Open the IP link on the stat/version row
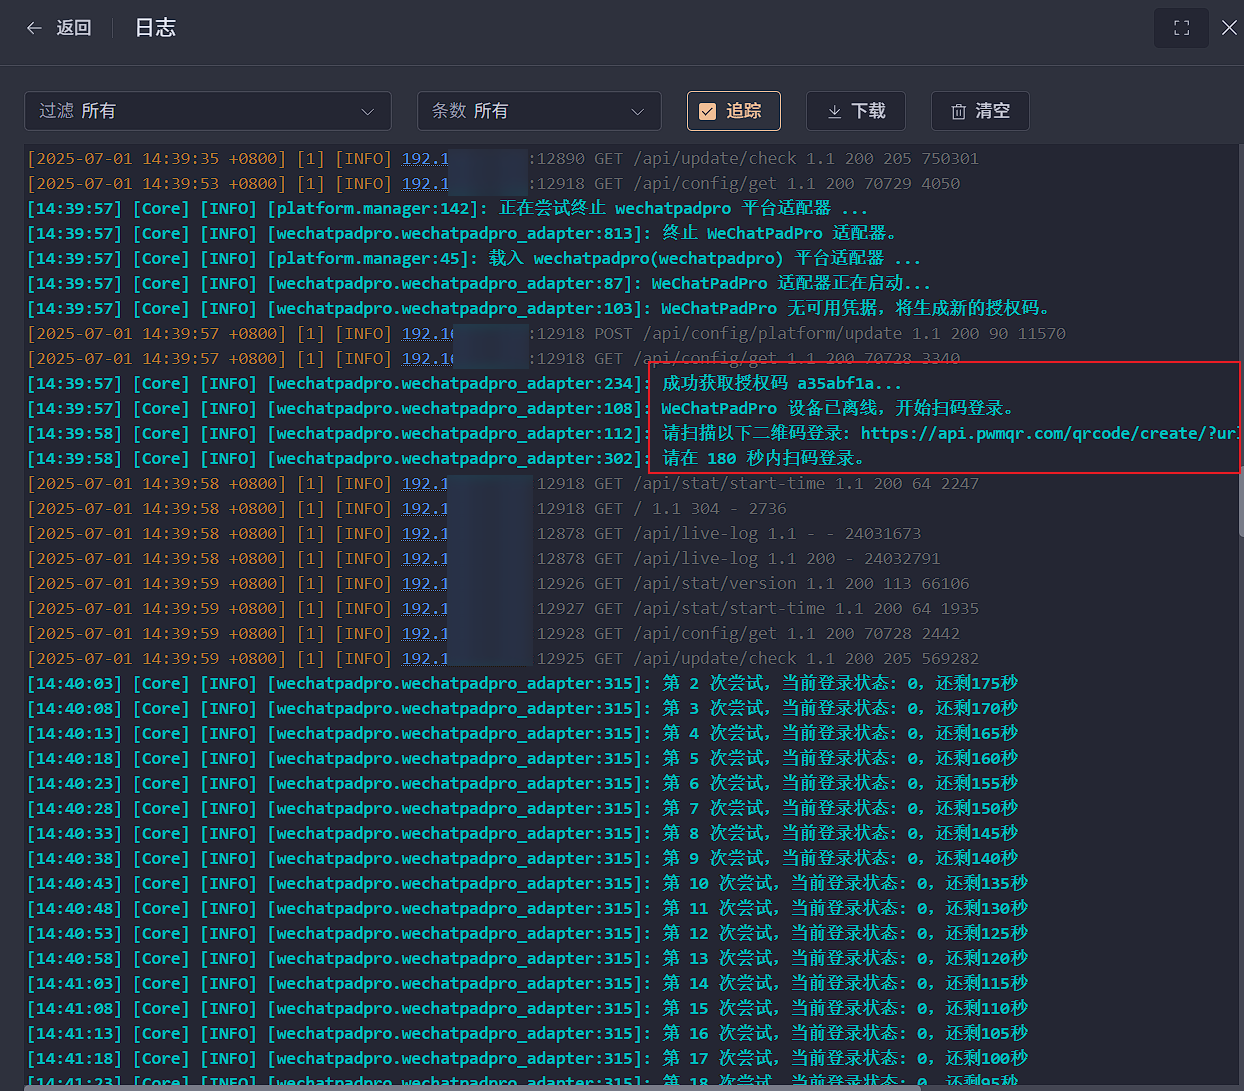This screenshot has height=1091, width=1244. click(x=425, y=584)
